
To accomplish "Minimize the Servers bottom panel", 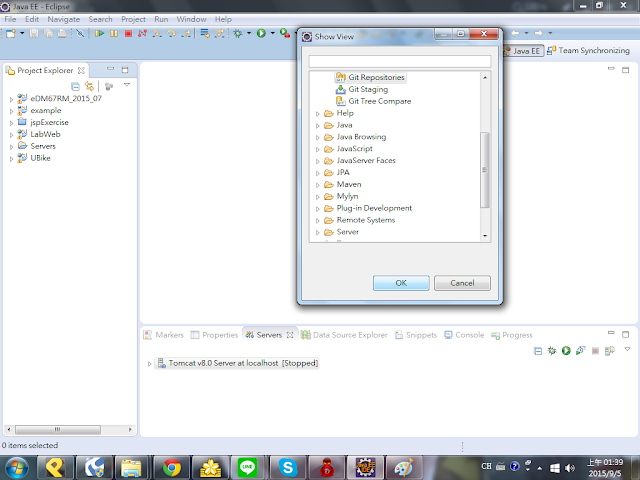I will point(611,334).
